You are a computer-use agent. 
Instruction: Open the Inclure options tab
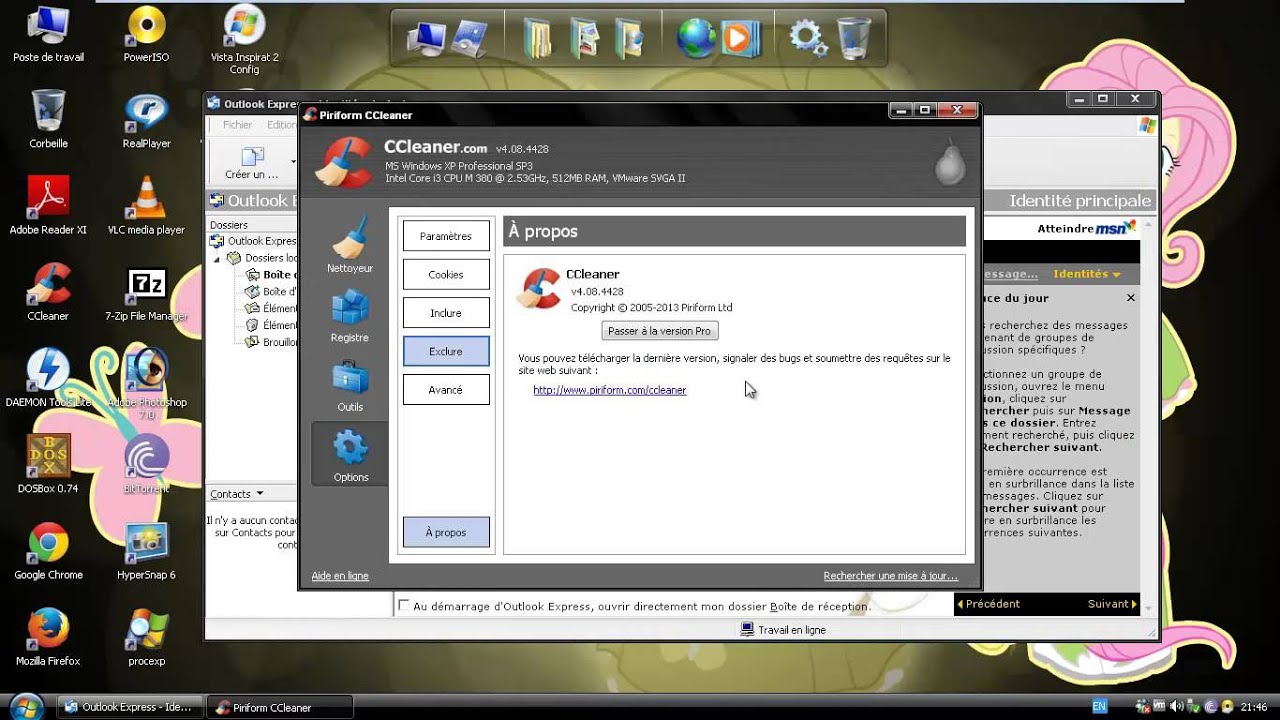[x=446, y=313]
